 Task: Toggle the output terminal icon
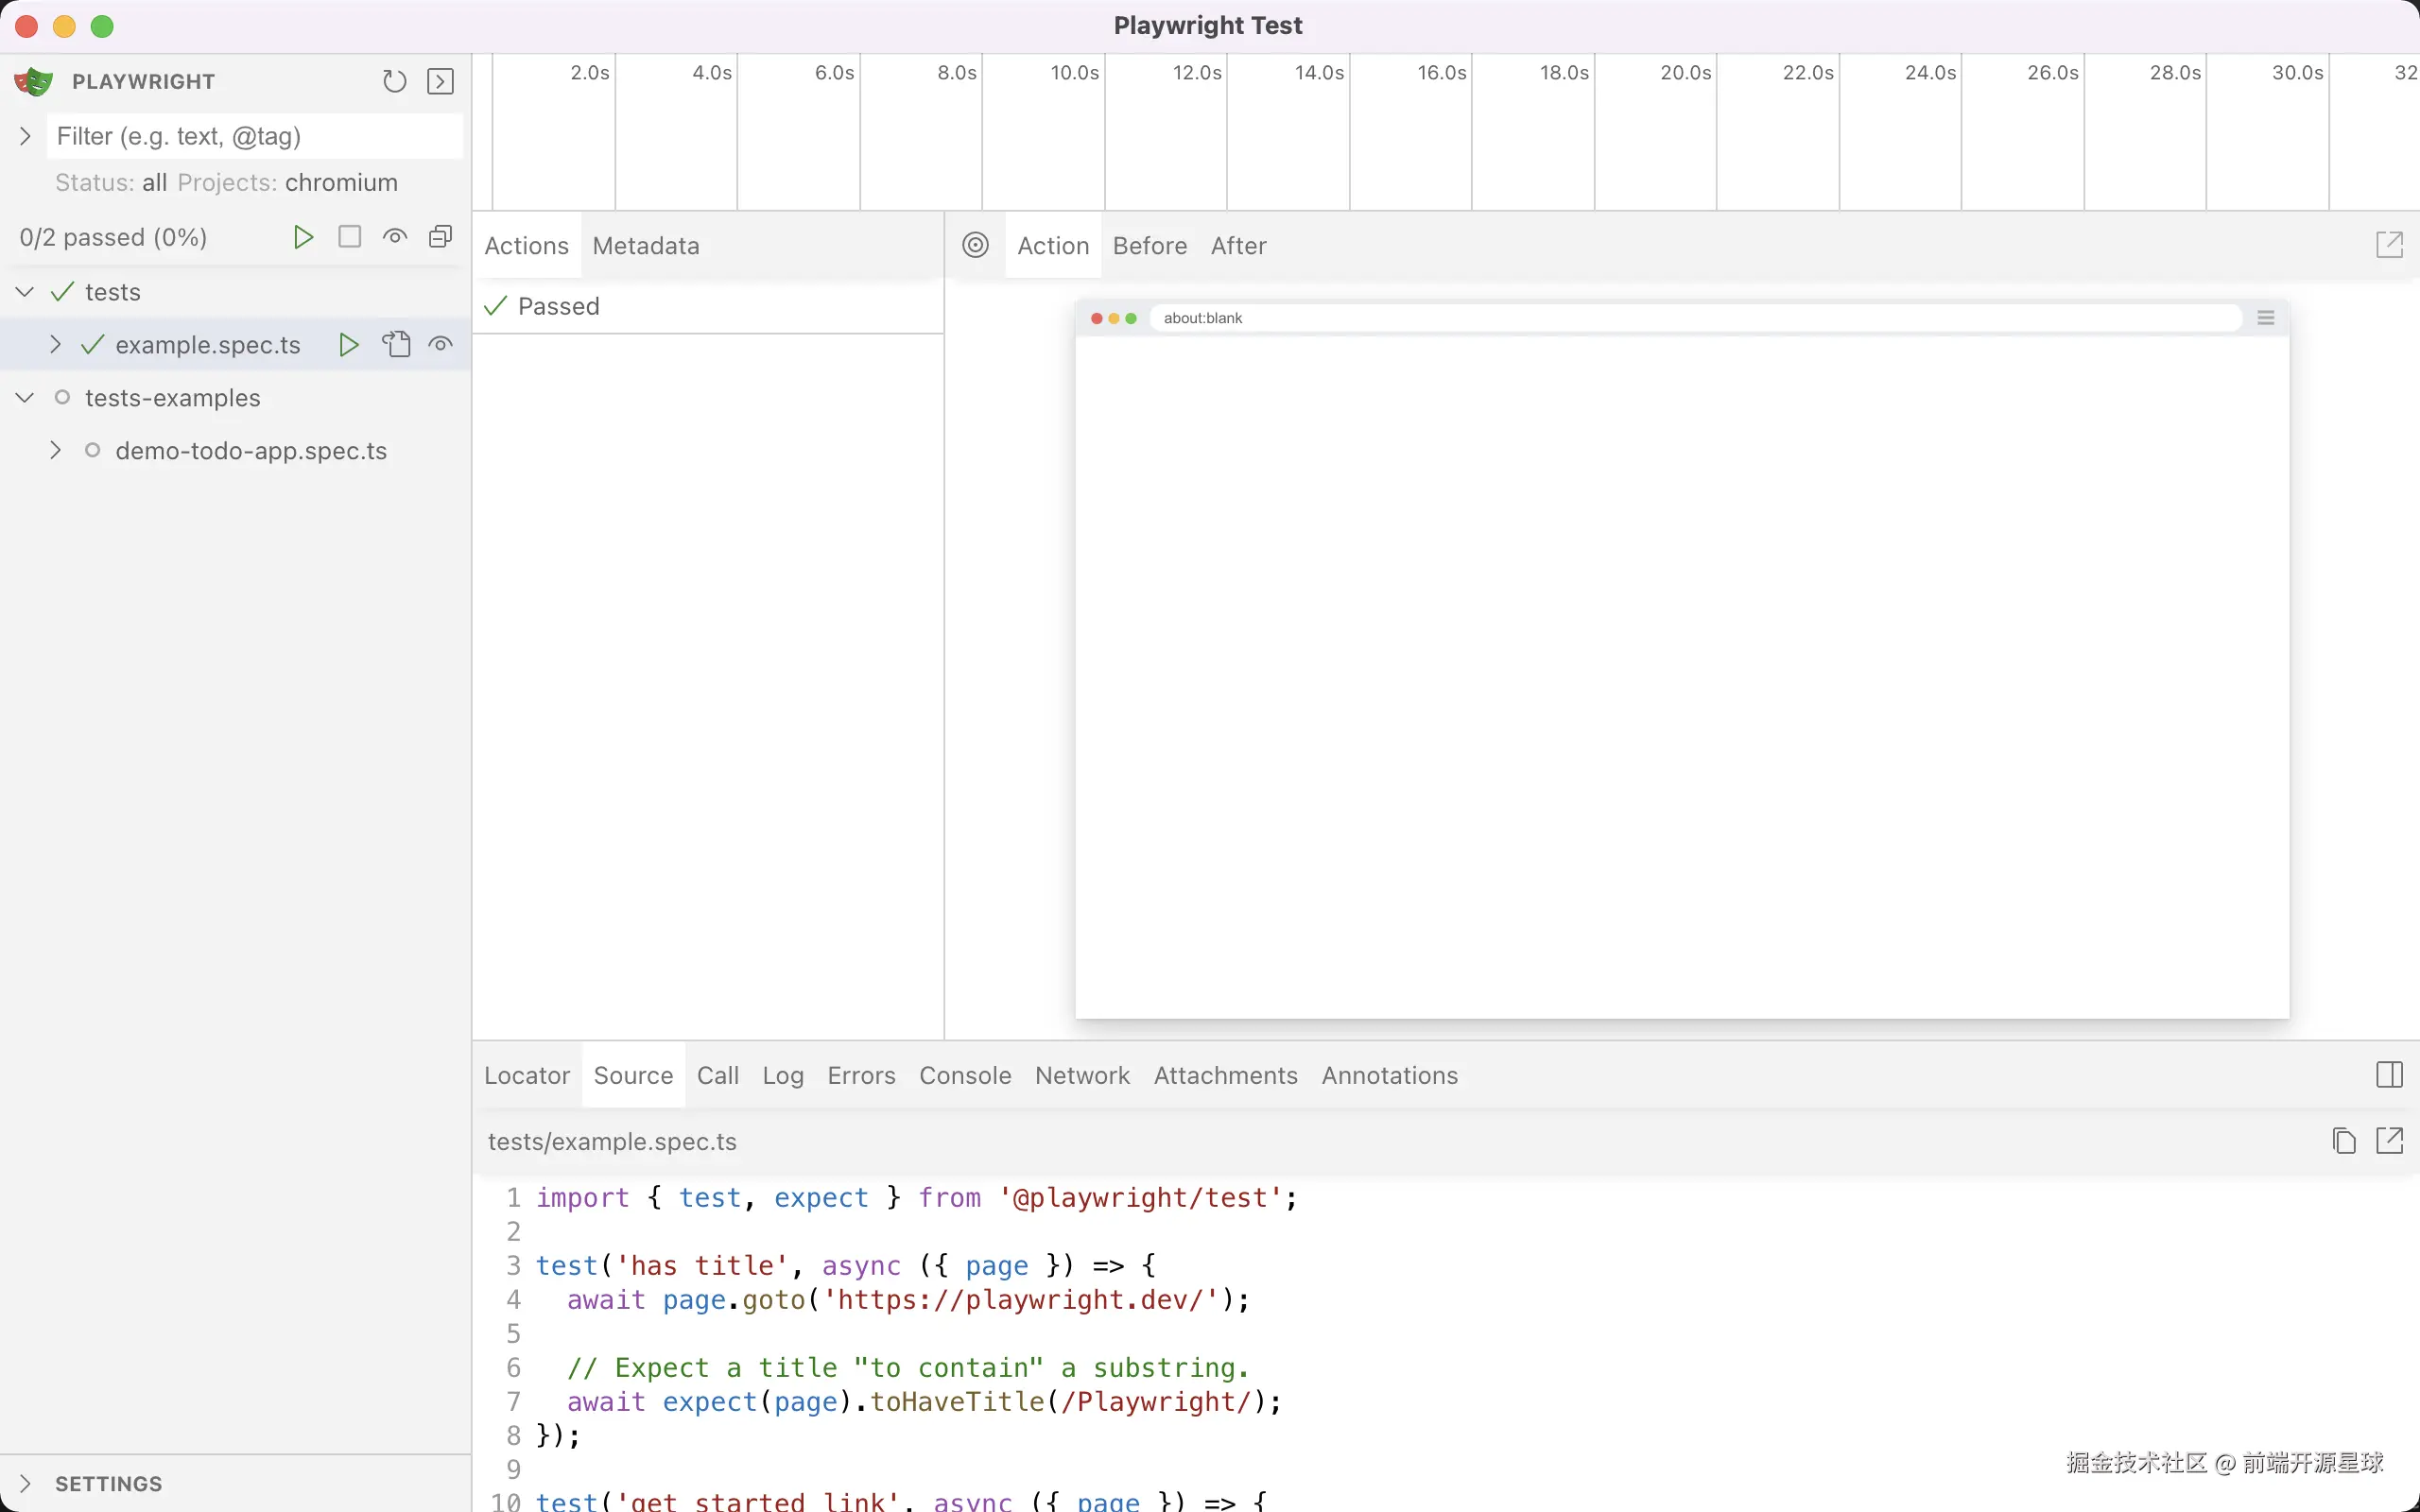click(x=440, y=81)
